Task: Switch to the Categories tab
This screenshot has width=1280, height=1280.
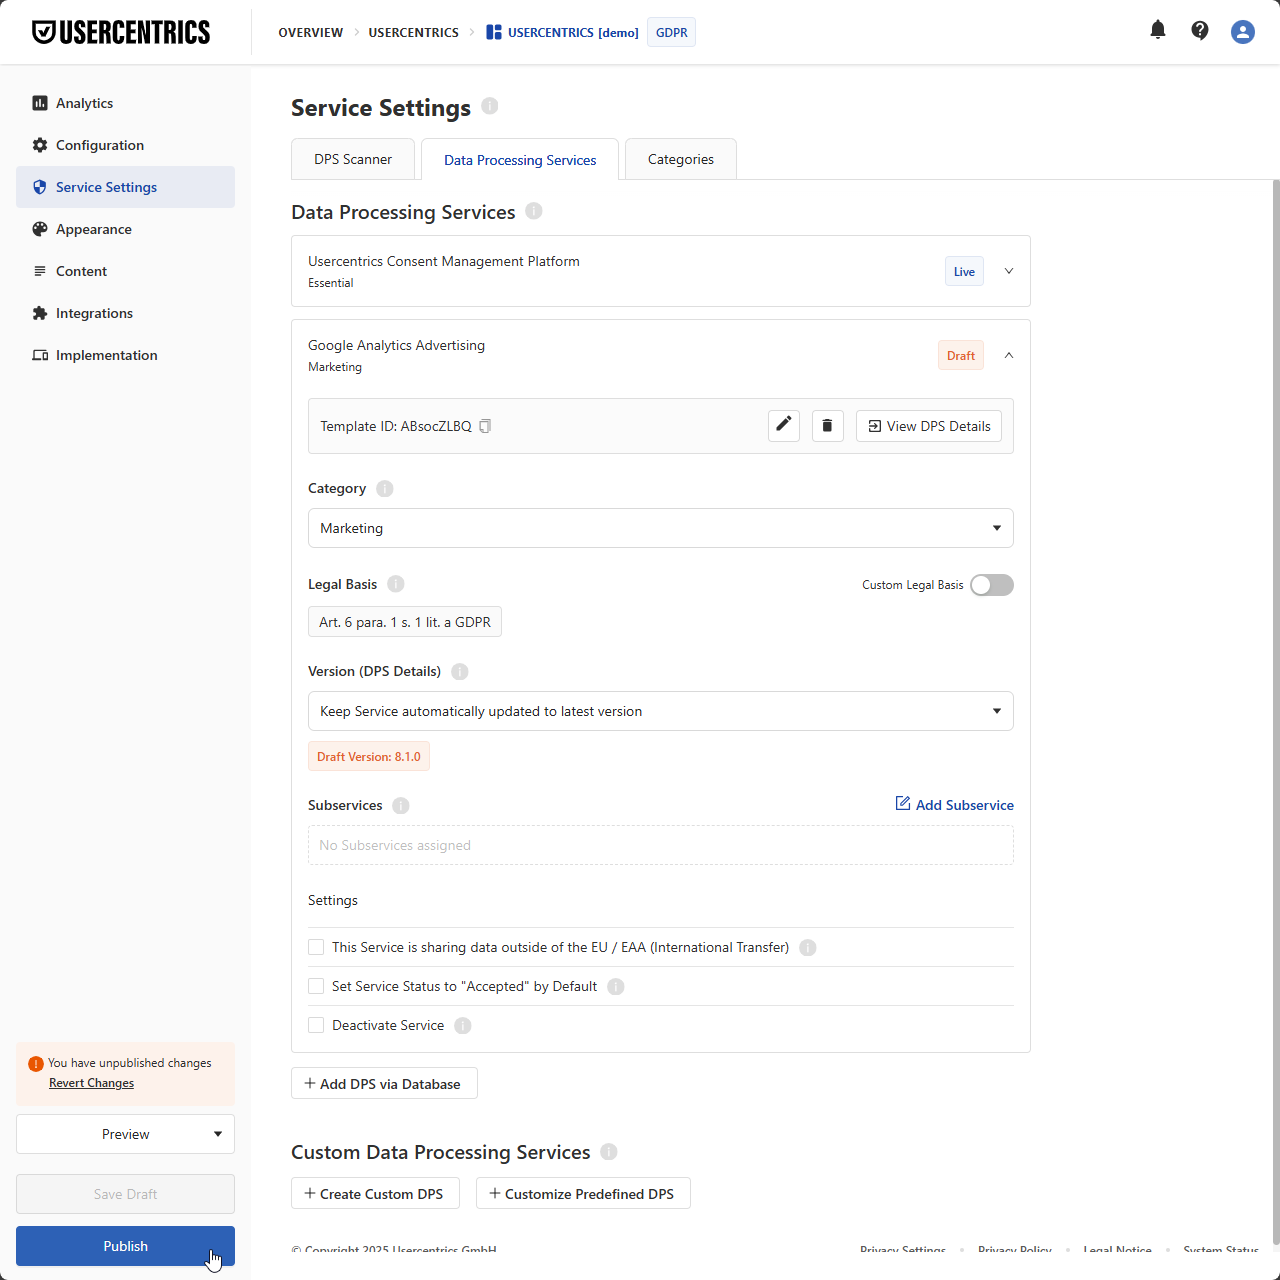Action: click(681, 159)
